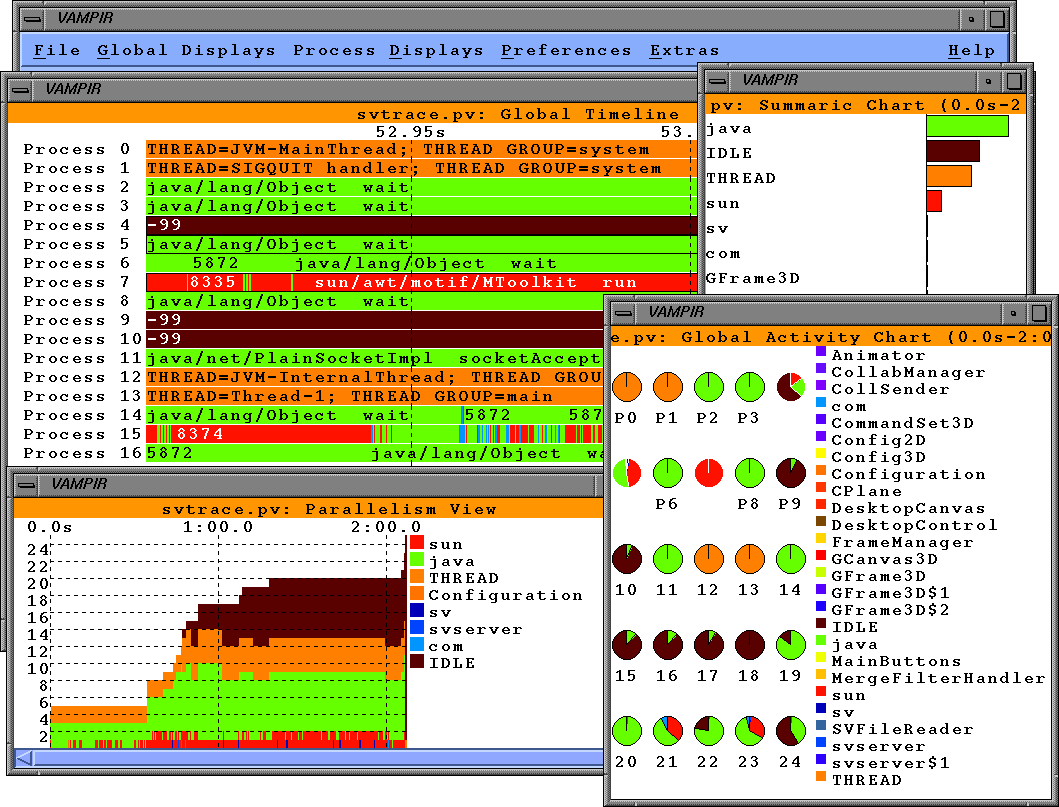Open the window menu of the Parallelism View window
This screenshot has width=1059, height=807.
(x=27, y=484)
